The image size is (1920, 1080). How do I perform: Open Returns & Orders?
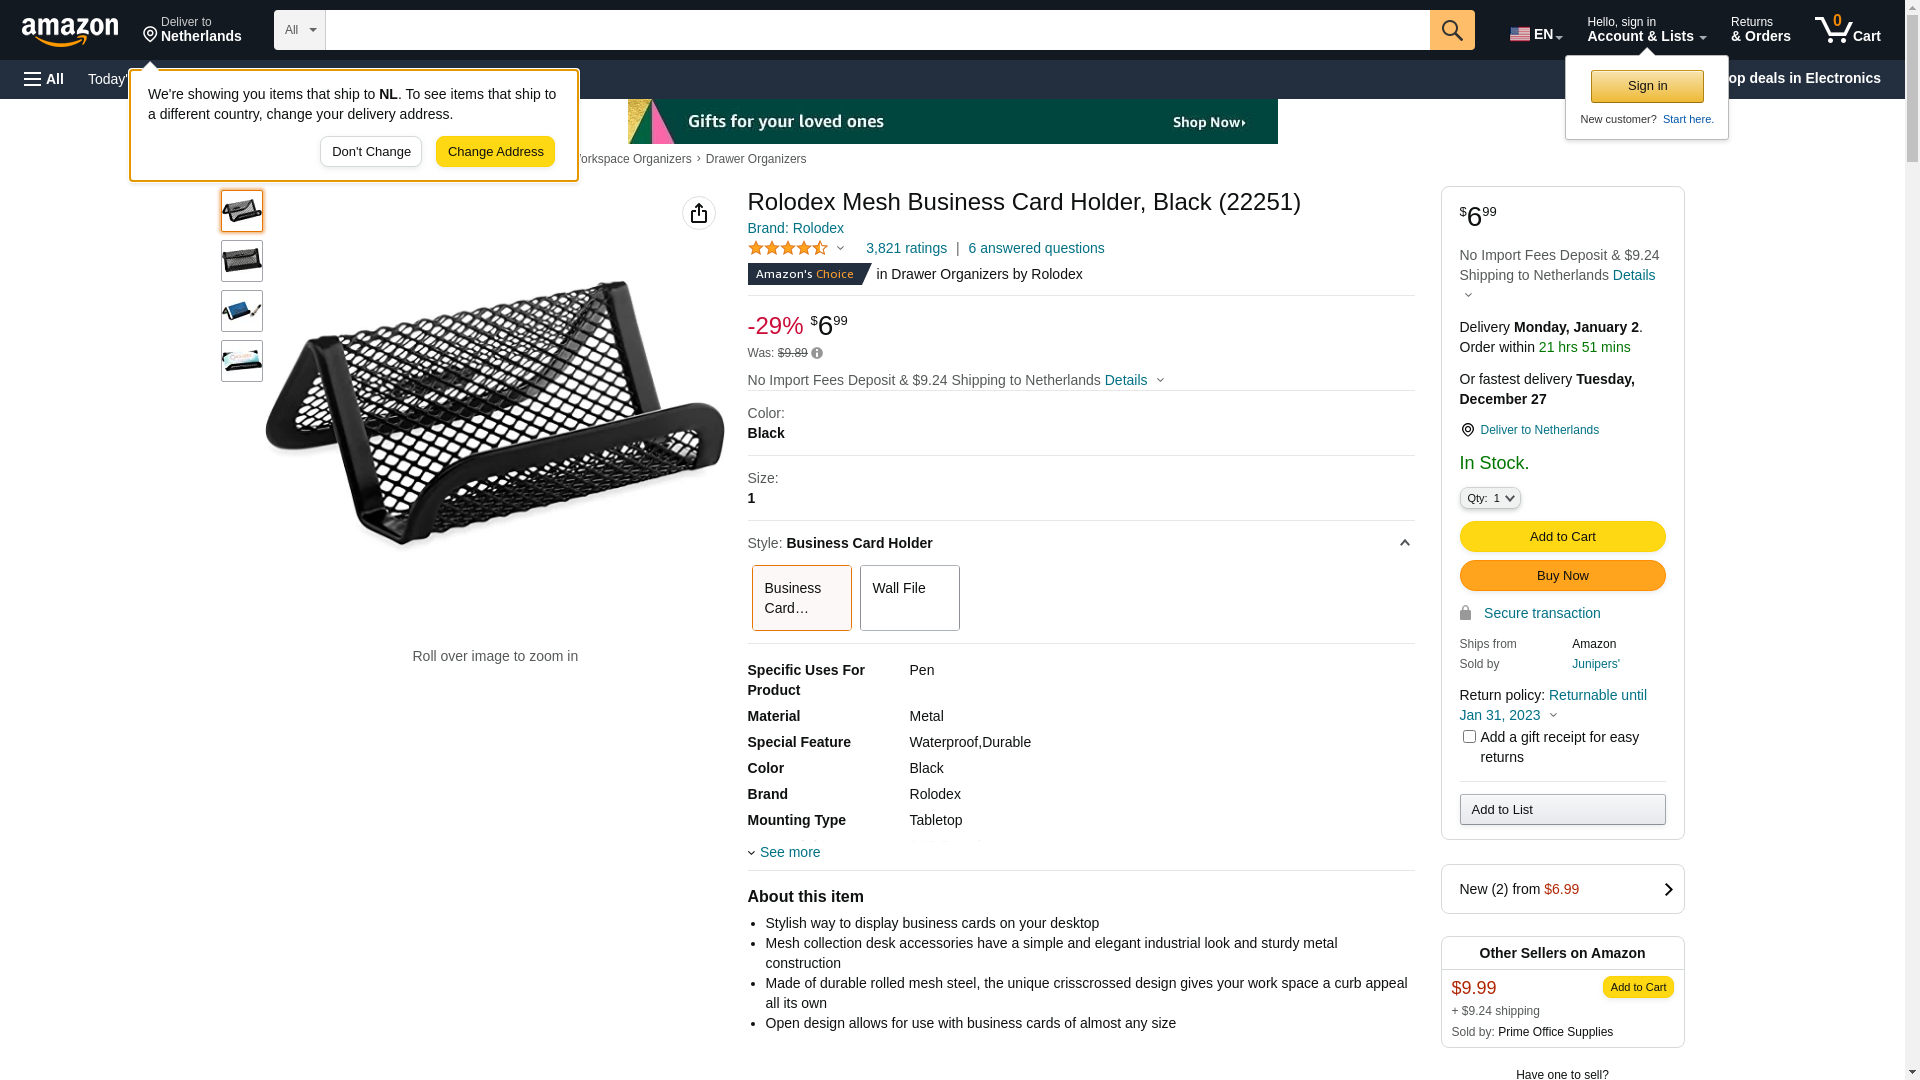click(1760, 30)
